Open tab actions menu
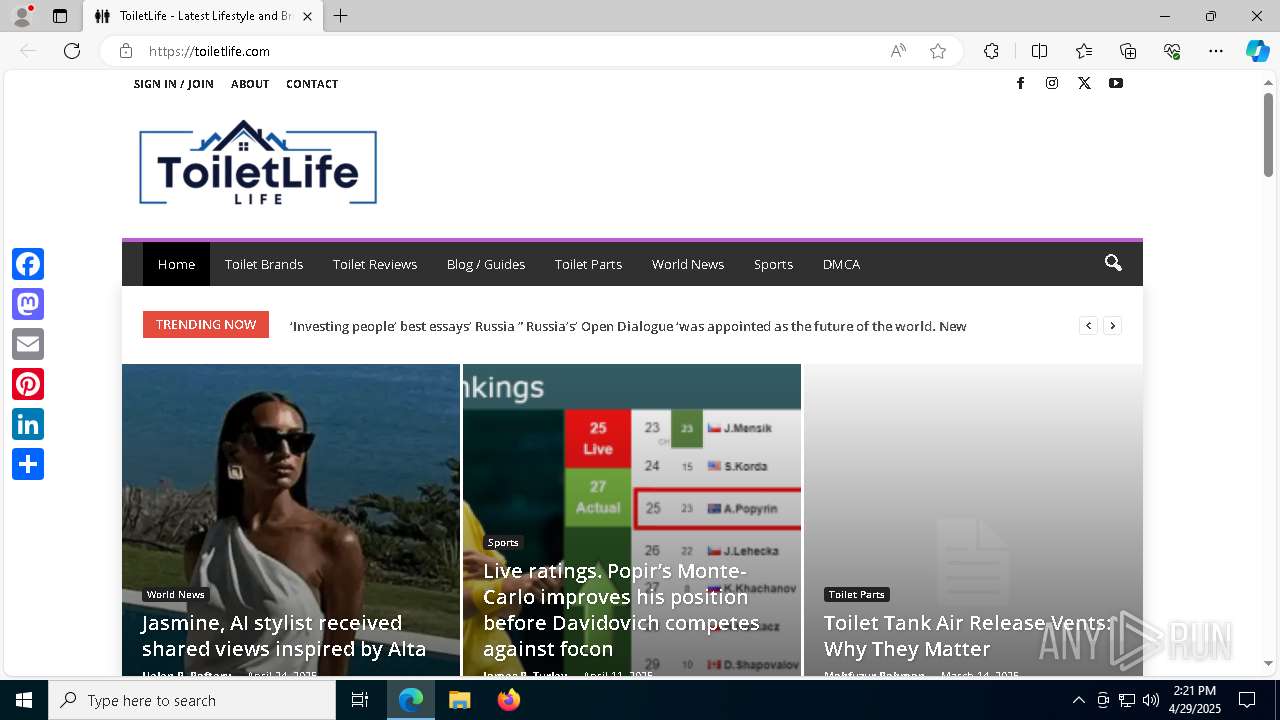 tap(60, 16)
